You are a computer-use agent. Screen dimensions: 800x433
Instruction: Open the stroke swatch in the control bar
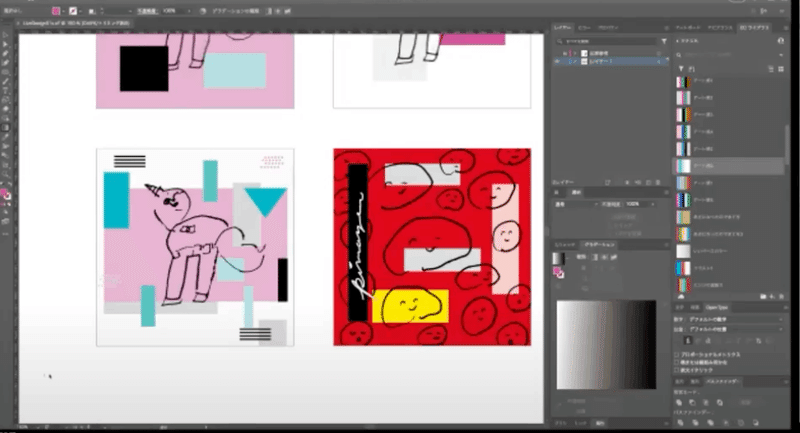[x=73, y=11]
